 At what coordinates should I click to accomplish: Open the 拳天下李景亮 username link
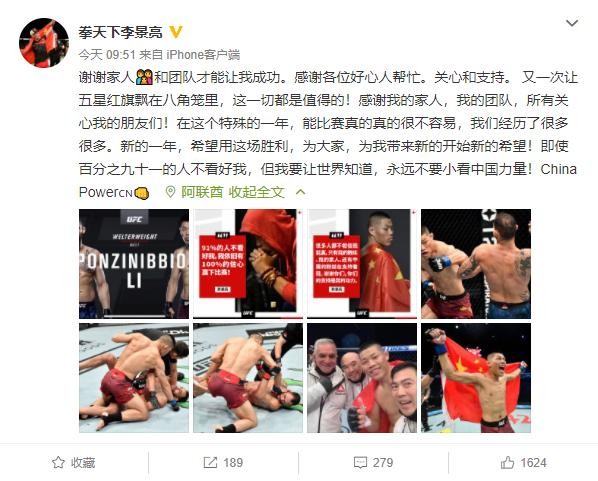coord(121,32)
